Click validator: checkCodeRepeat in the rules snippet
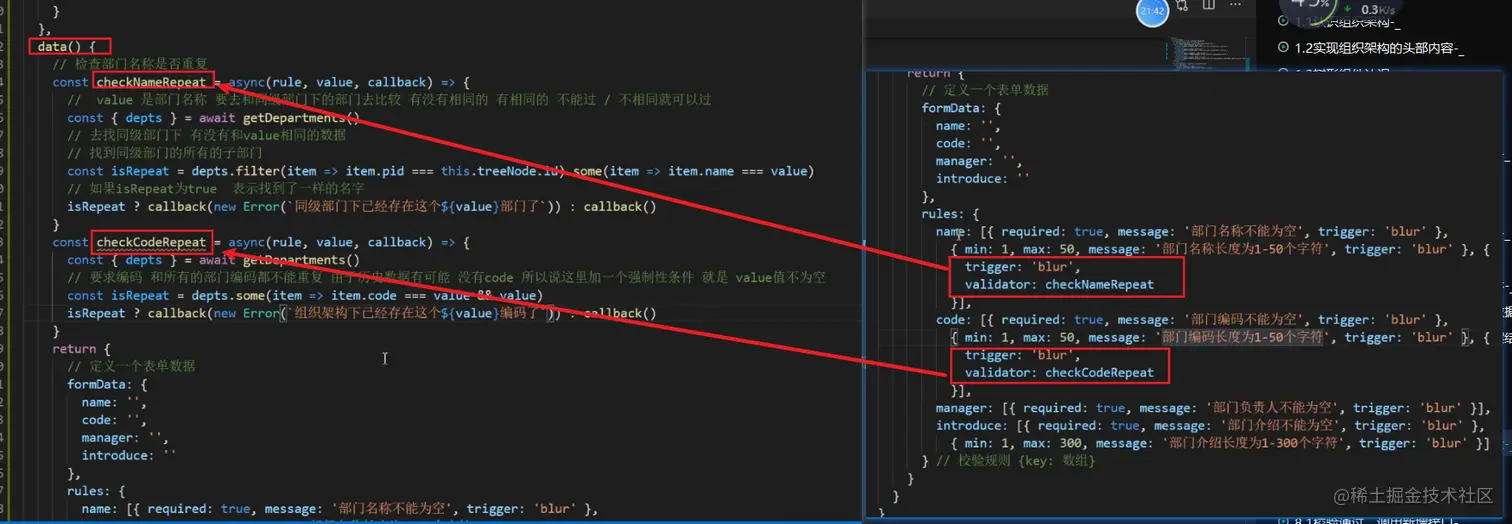Image resolution: width=1512 pixels, height=524 pixels. point(1058,373)
